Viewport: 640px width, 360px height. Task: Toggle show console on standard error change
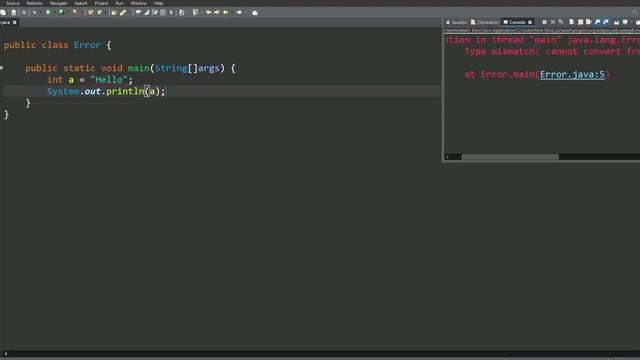tap(606, 22)
